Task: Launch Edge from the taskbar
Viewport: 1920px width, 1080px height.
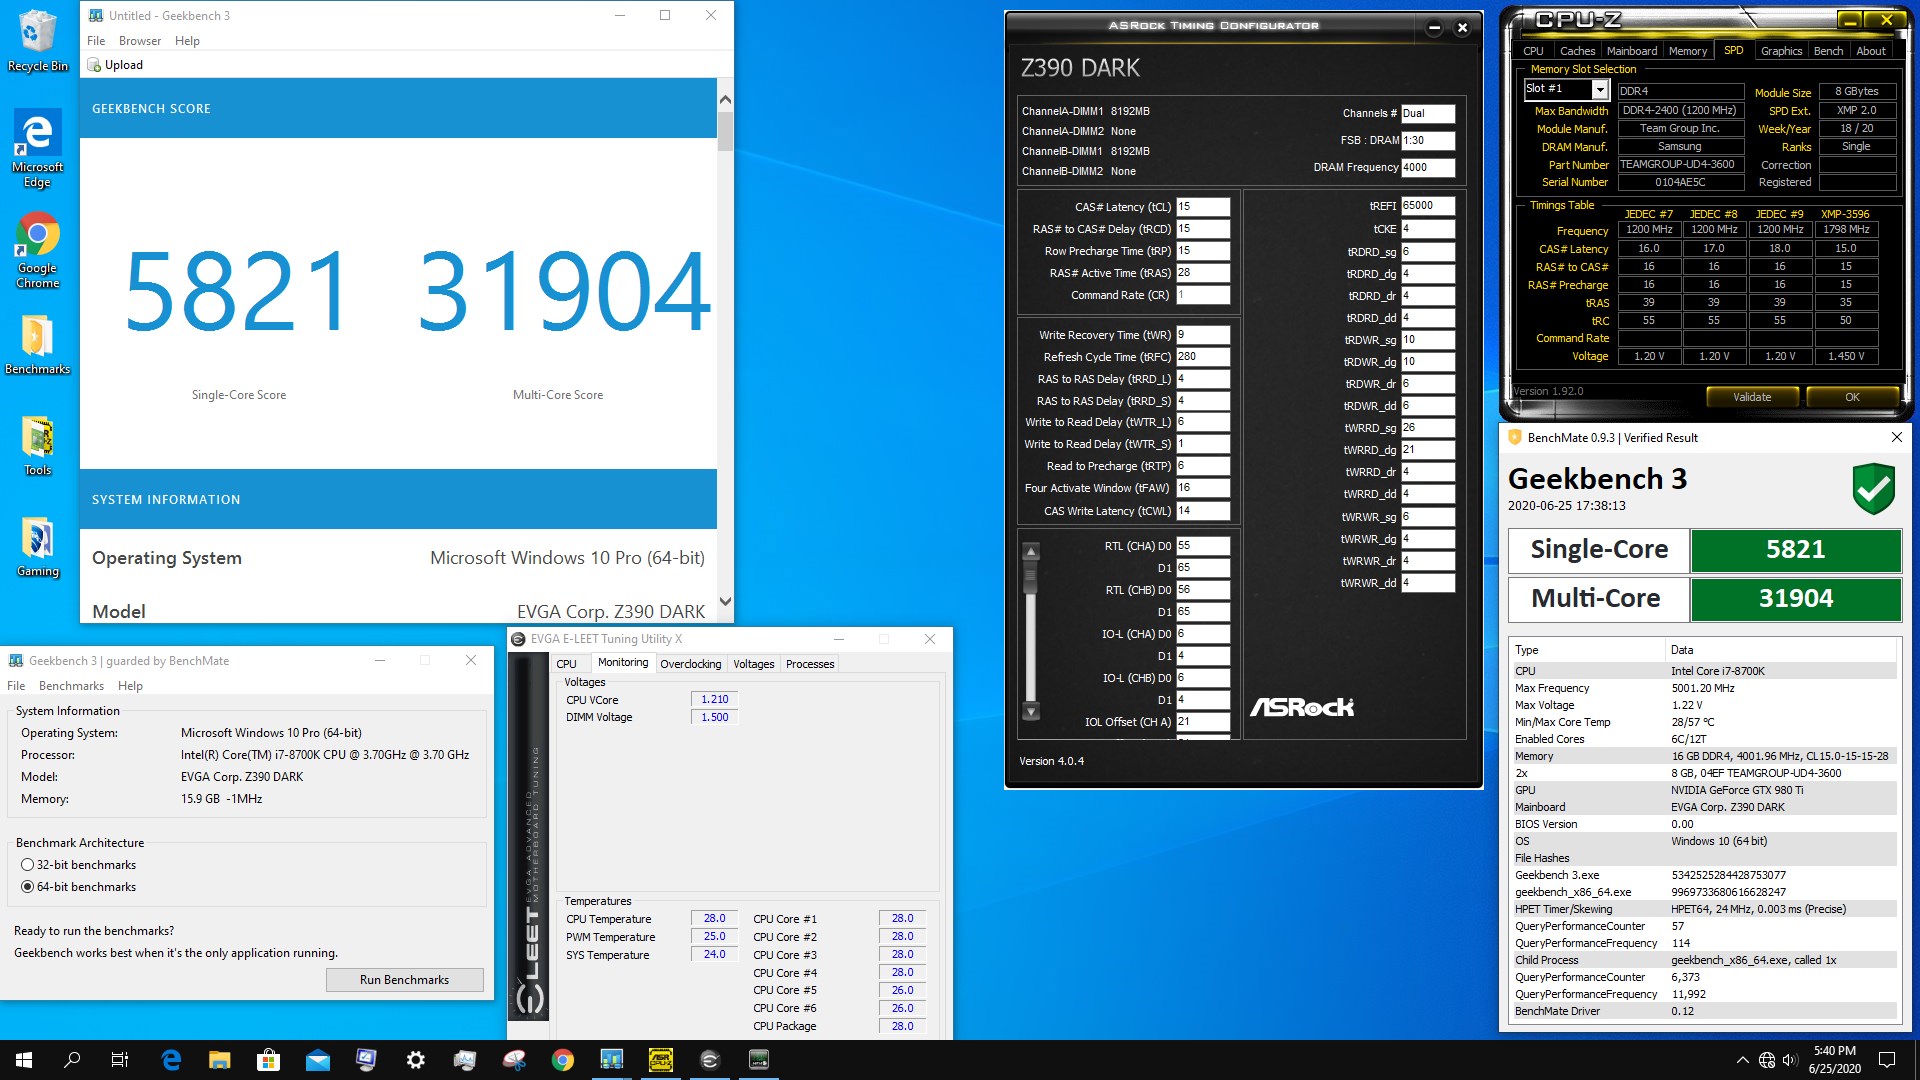Action: point(171,1060)
